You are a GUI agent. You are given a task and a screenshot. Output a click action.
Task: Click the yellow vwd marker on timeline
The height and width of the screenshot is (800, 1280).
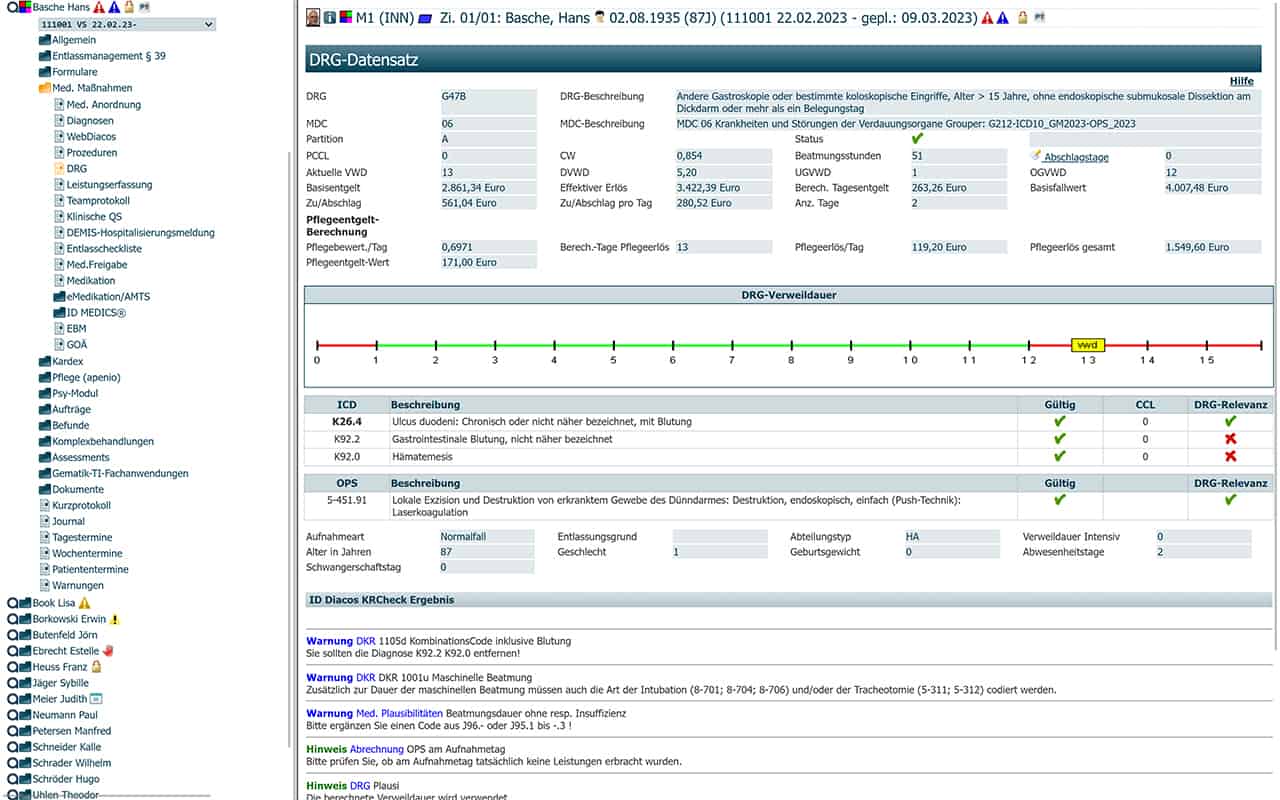pos(1087,344)
